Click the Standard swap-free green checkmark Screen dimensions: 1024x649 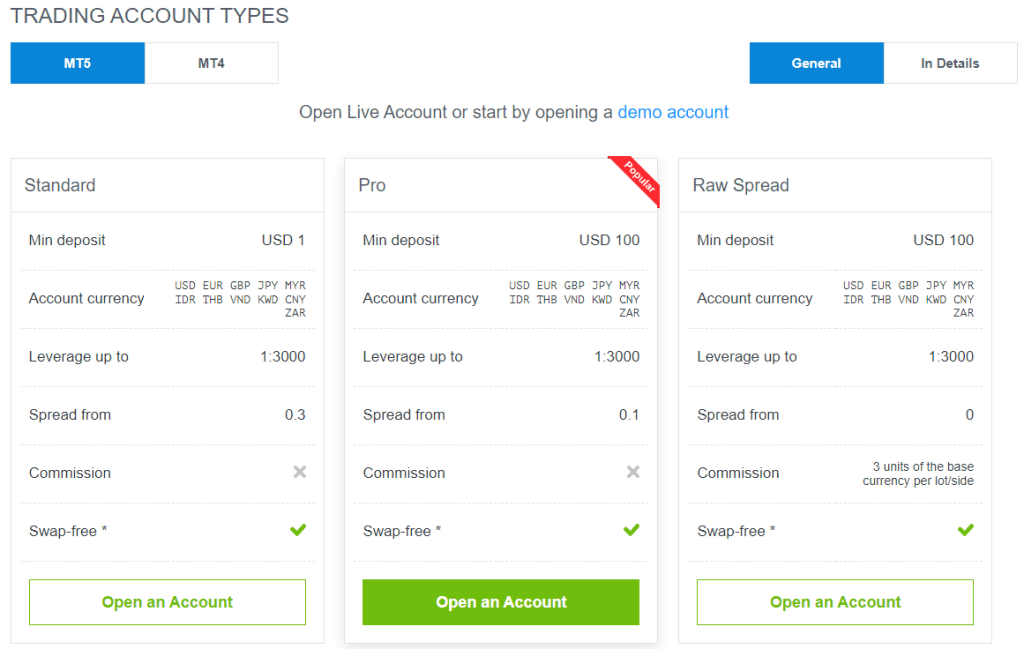(x=298, y=530)
